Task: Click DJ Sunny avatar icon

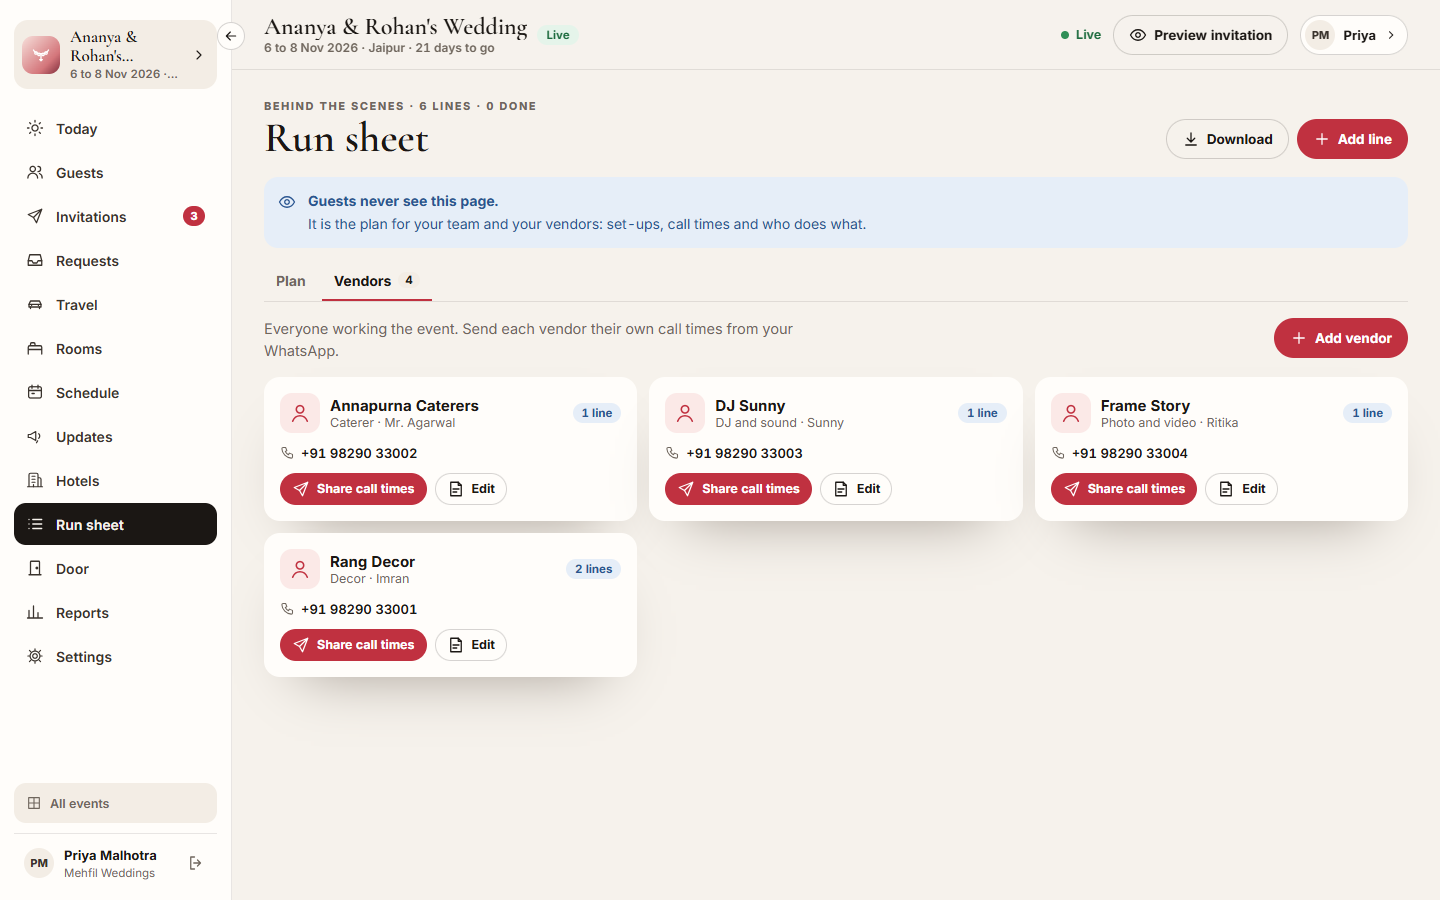Action: coord(685,413)
